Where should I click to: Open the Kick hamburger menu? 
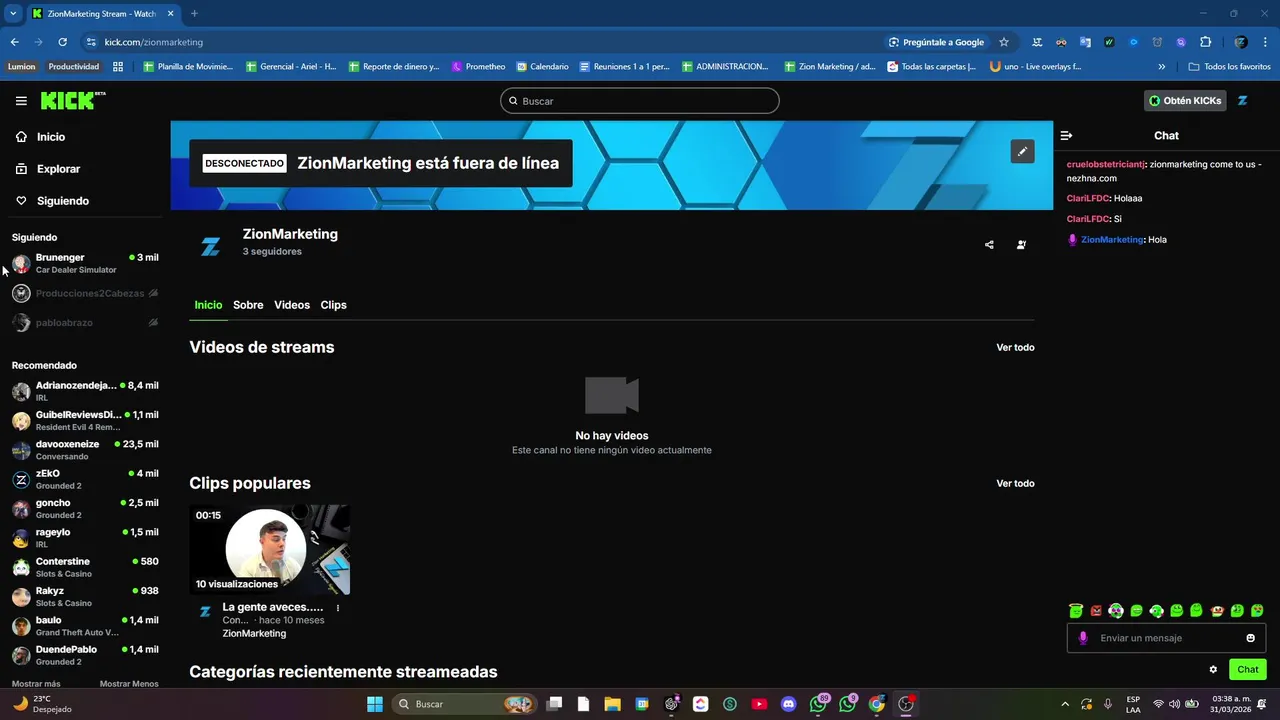coord(21,101)
